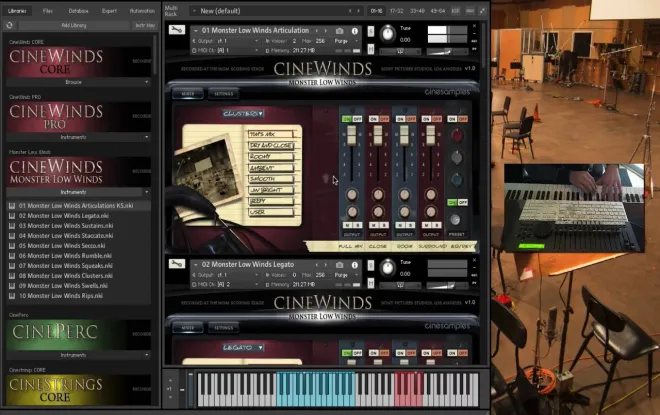Open Instruments dropdown under Monster Low Winds
This screenshot has height=415, width=660.
[x=78, y=192]
